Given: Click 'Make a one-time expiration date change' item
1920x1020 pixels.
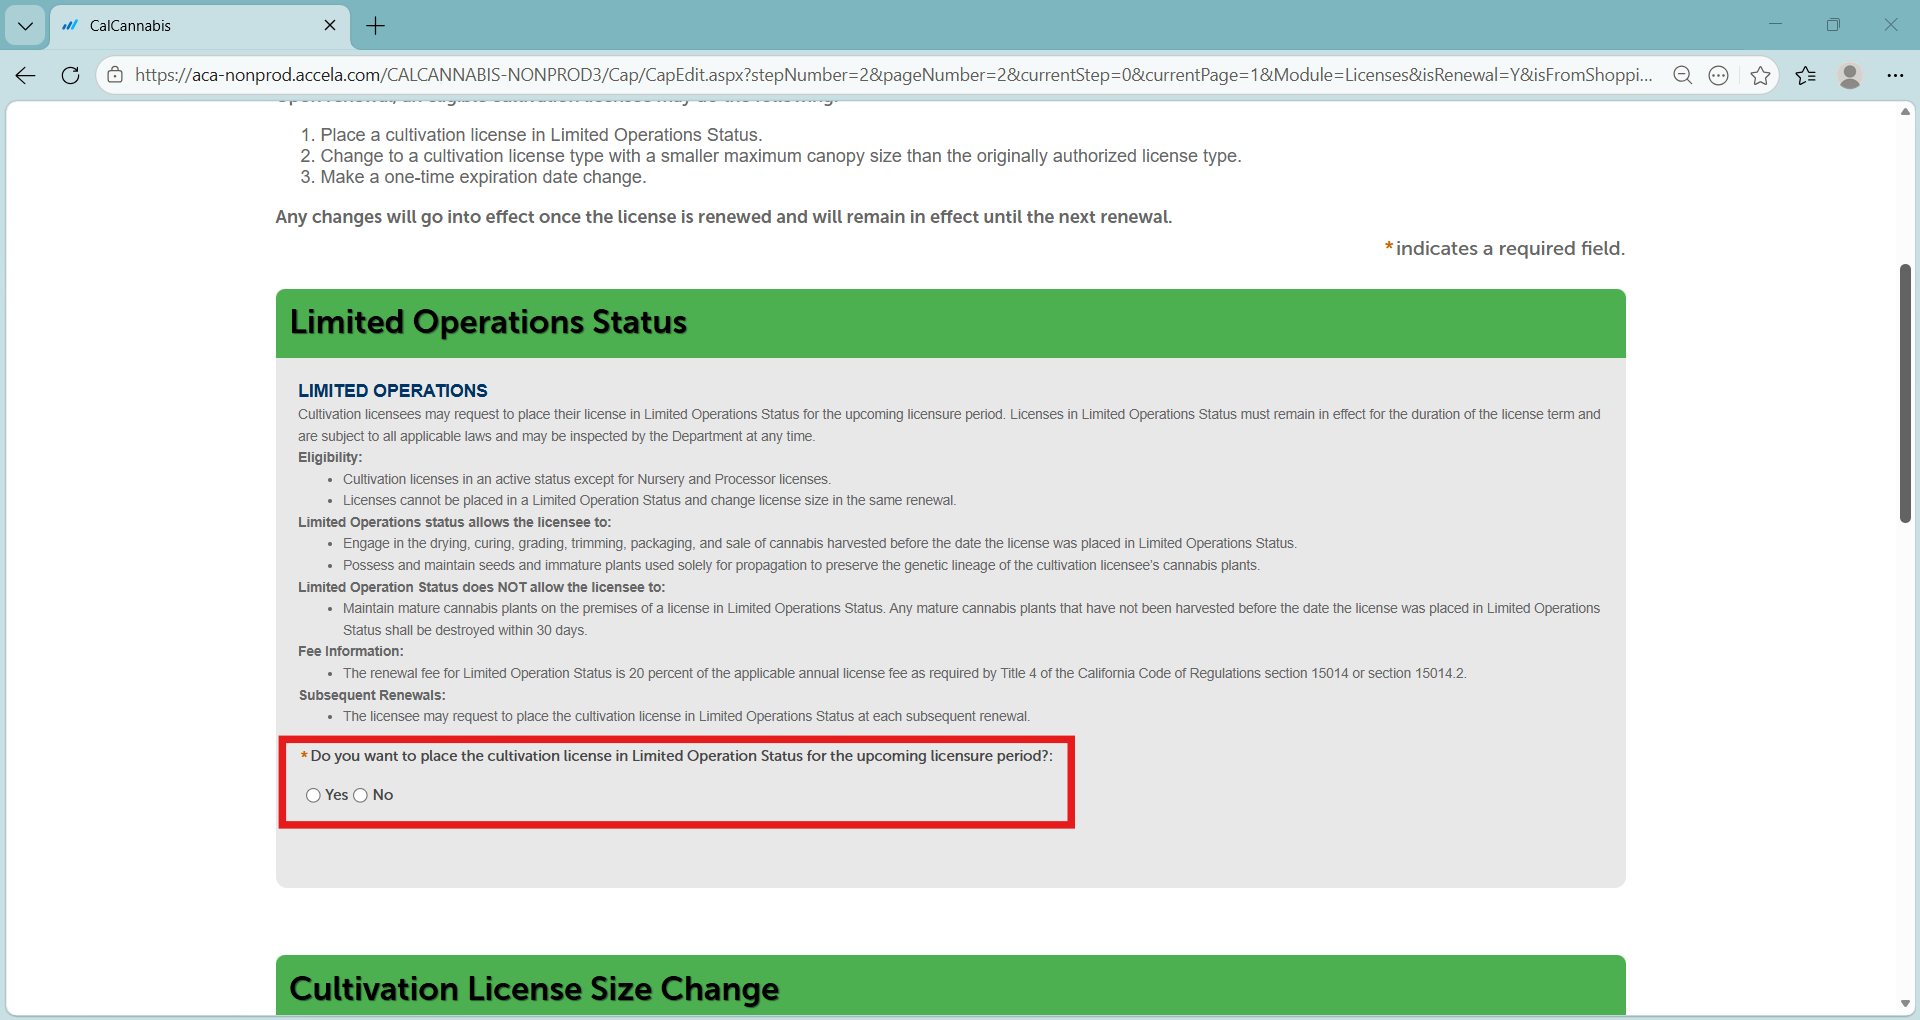Looking at the screenshot, I should (483, 177).
